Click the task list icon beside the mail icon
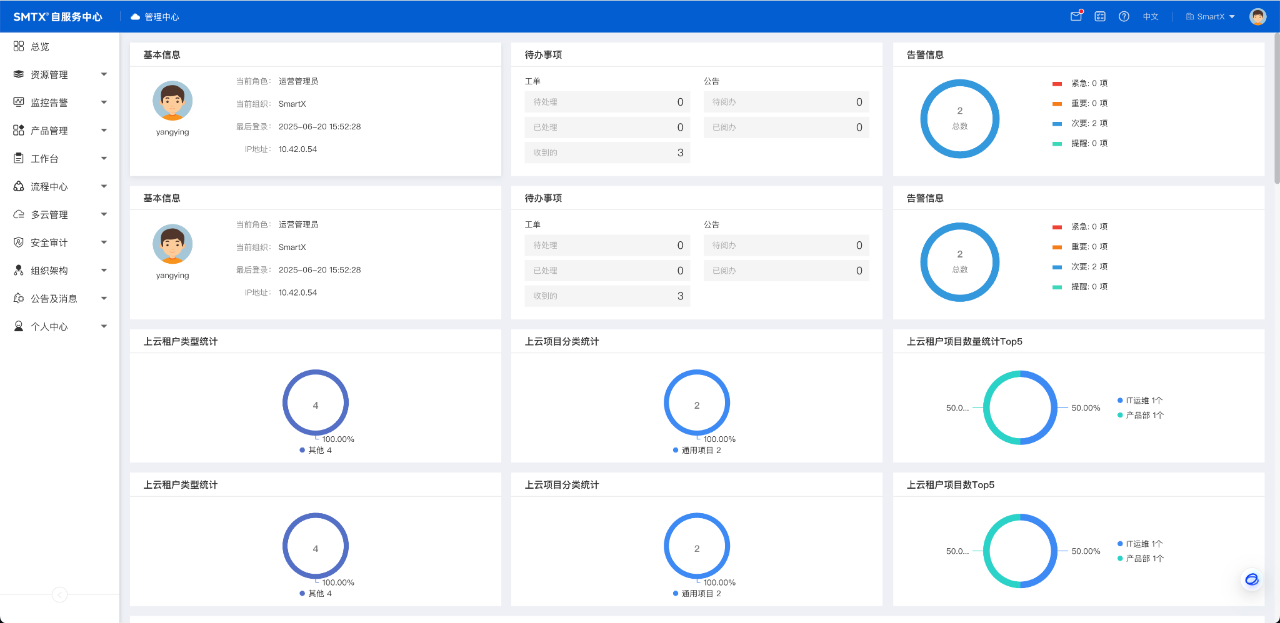 click(x=1100, y=16)
